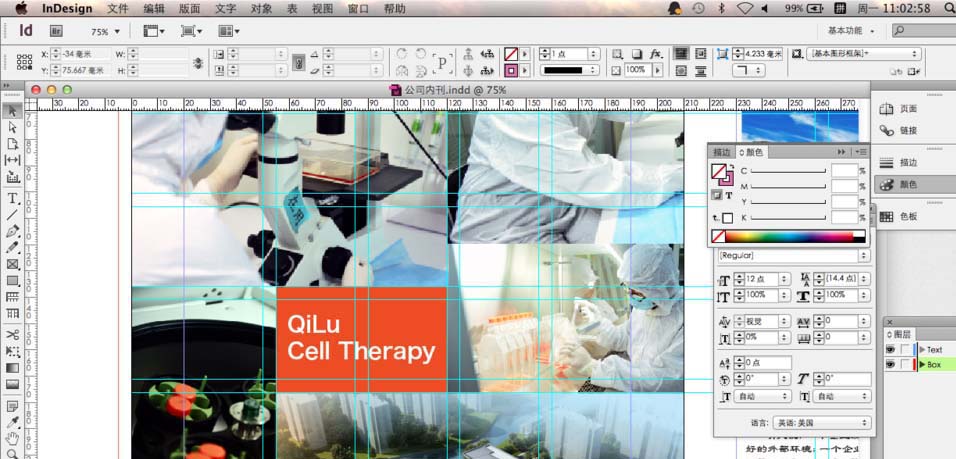This screenshot has width=956, height=459.
Task: Toggle formatting affects container button
Action: tap(717, 196)
